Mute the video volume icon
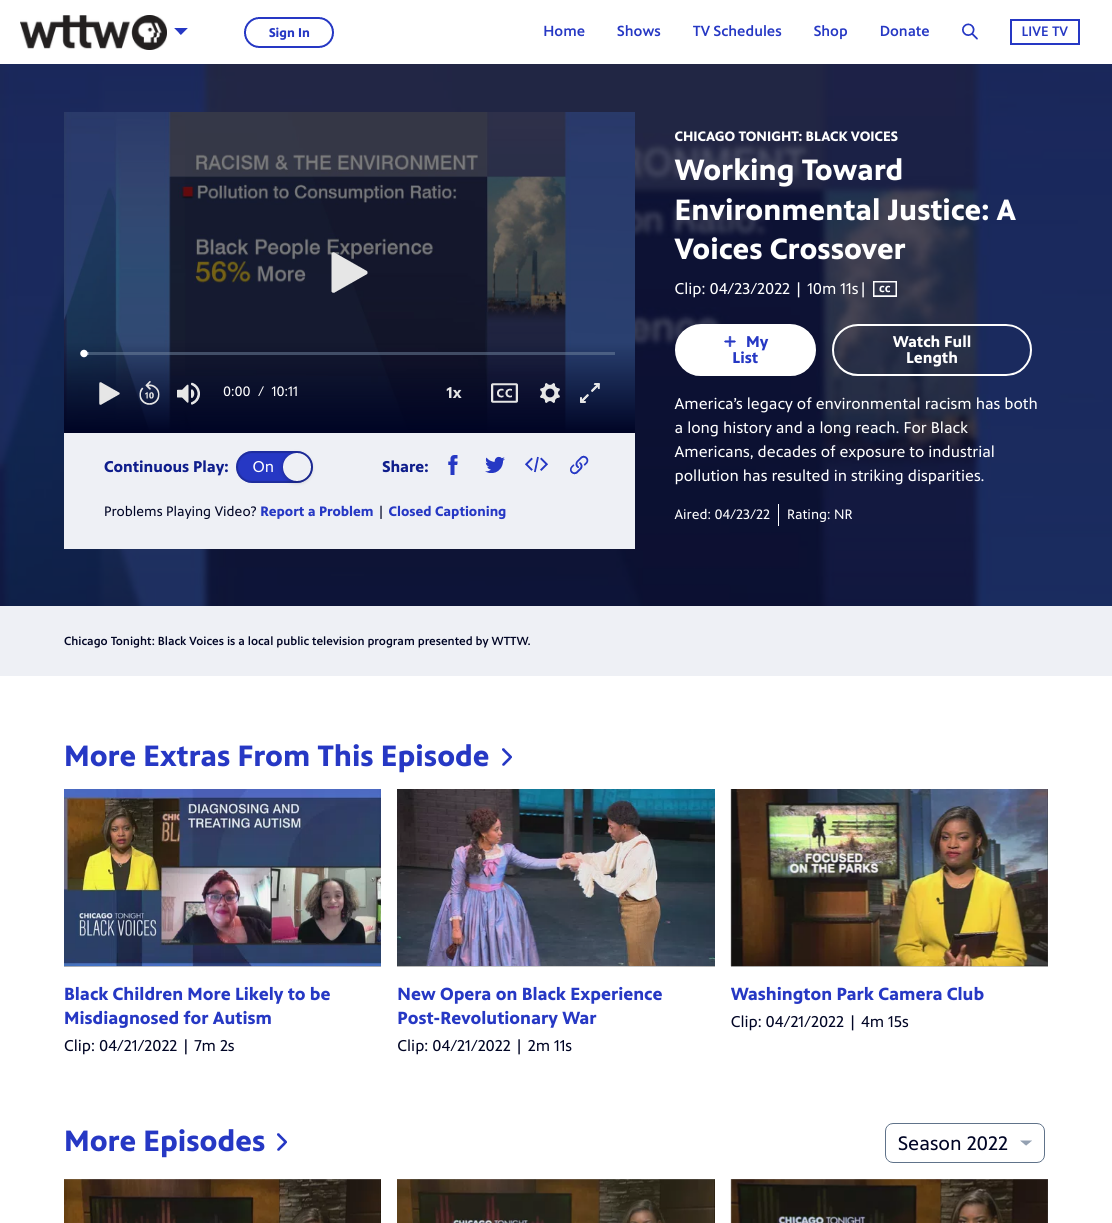The image size is (1112, 1223). pos(188,393)
